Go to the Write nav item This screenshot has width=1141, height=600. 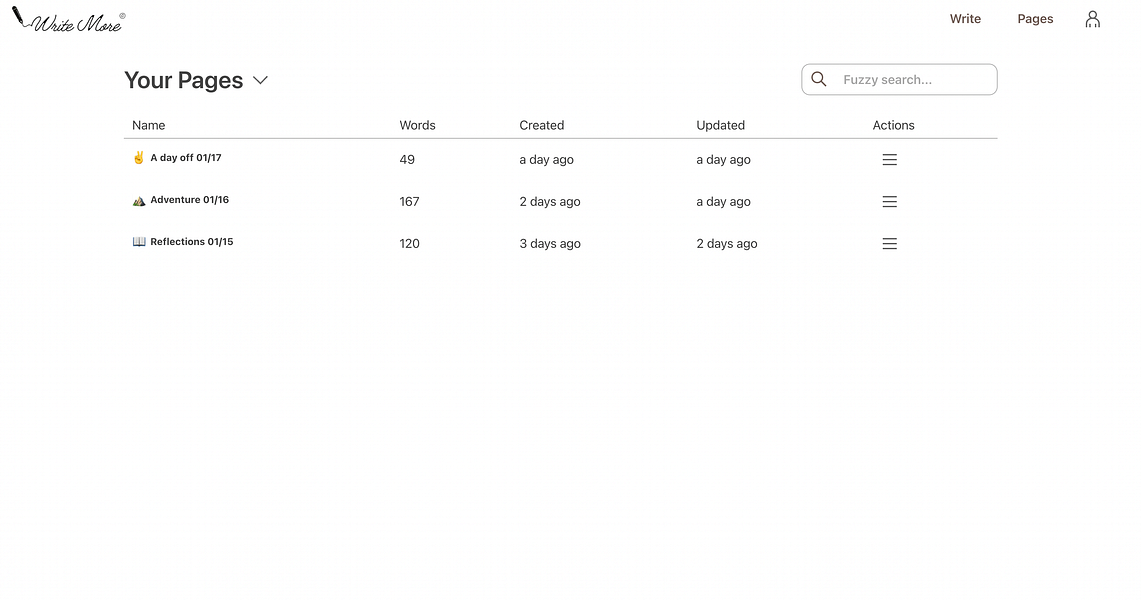pyautogui.click(x=965, y=19)
